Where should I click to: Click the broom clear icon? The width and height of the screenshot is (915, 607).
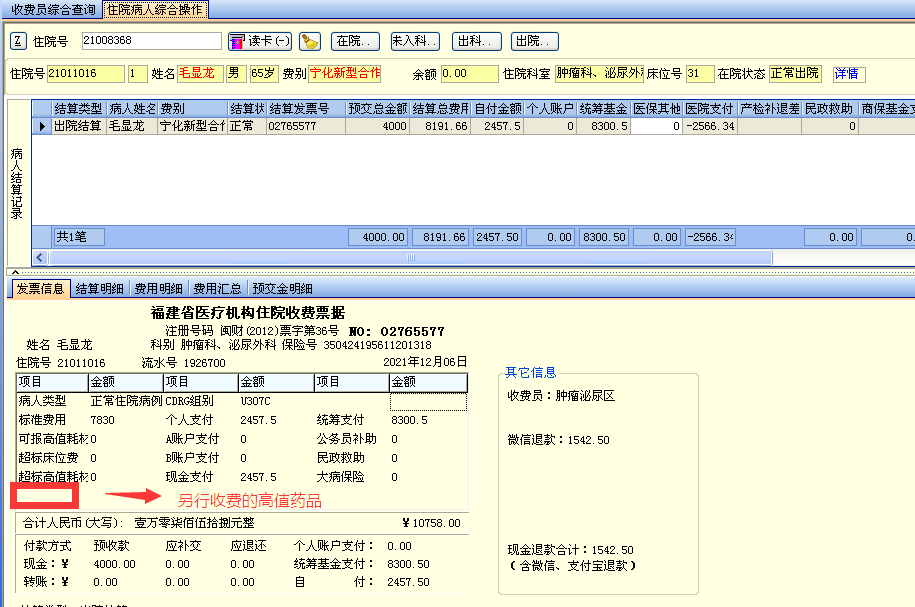point(309,41)
